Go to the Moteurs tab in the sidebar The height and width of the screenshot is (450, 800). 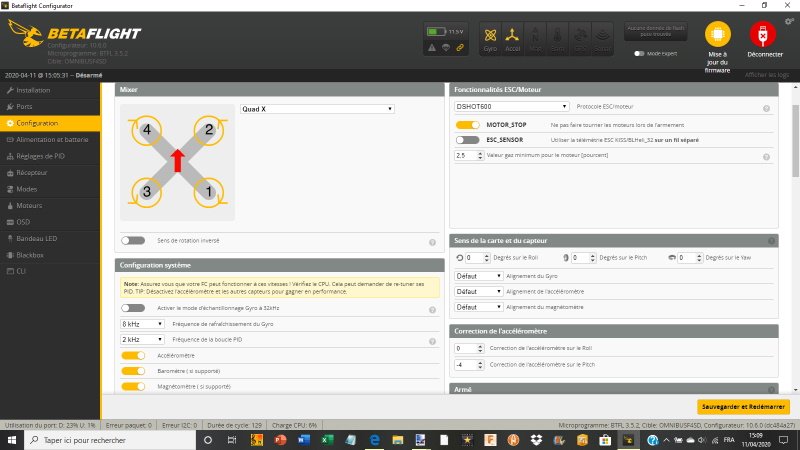click(30, 204)
